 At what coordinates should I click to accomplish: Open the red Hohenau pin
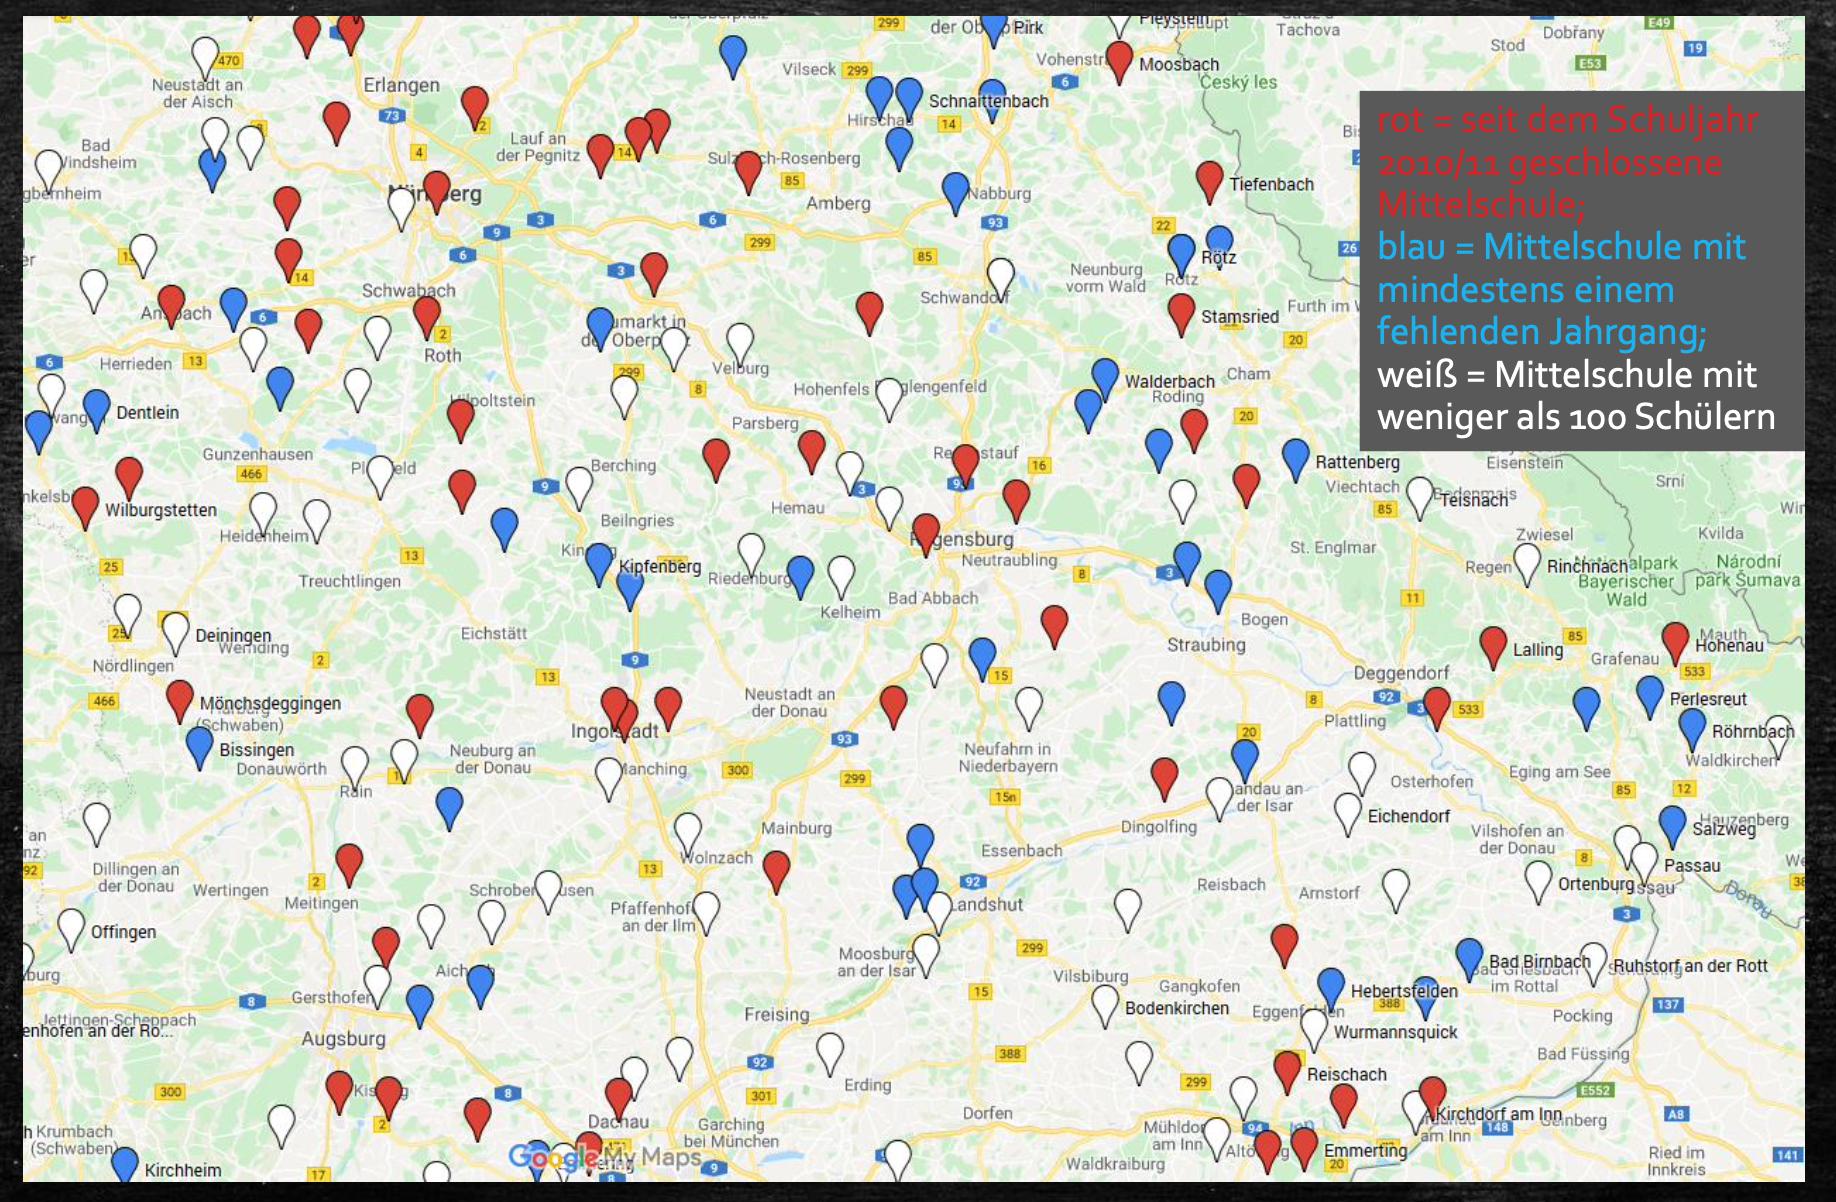(1675, 643)
